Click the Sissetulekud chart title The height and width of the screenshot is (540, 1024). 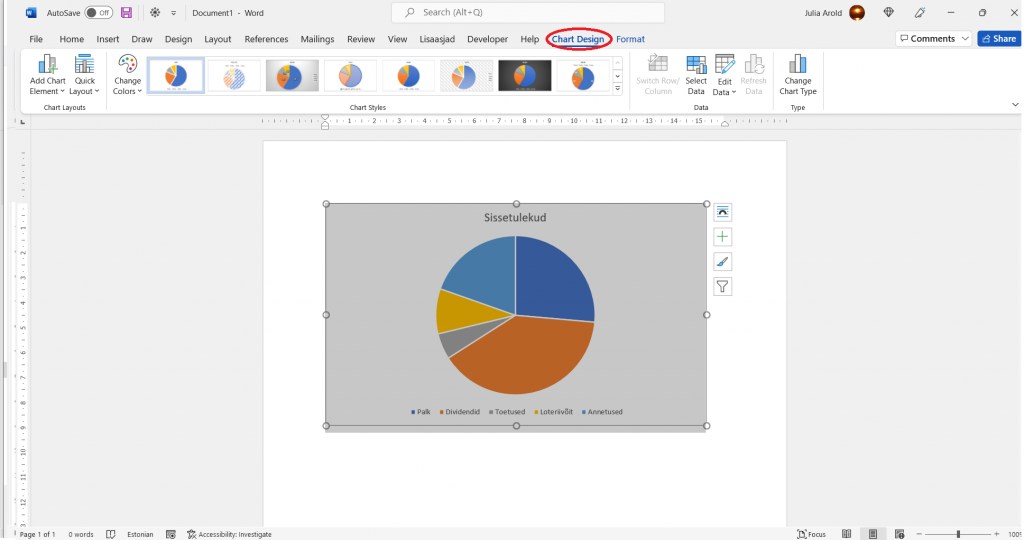515,217
